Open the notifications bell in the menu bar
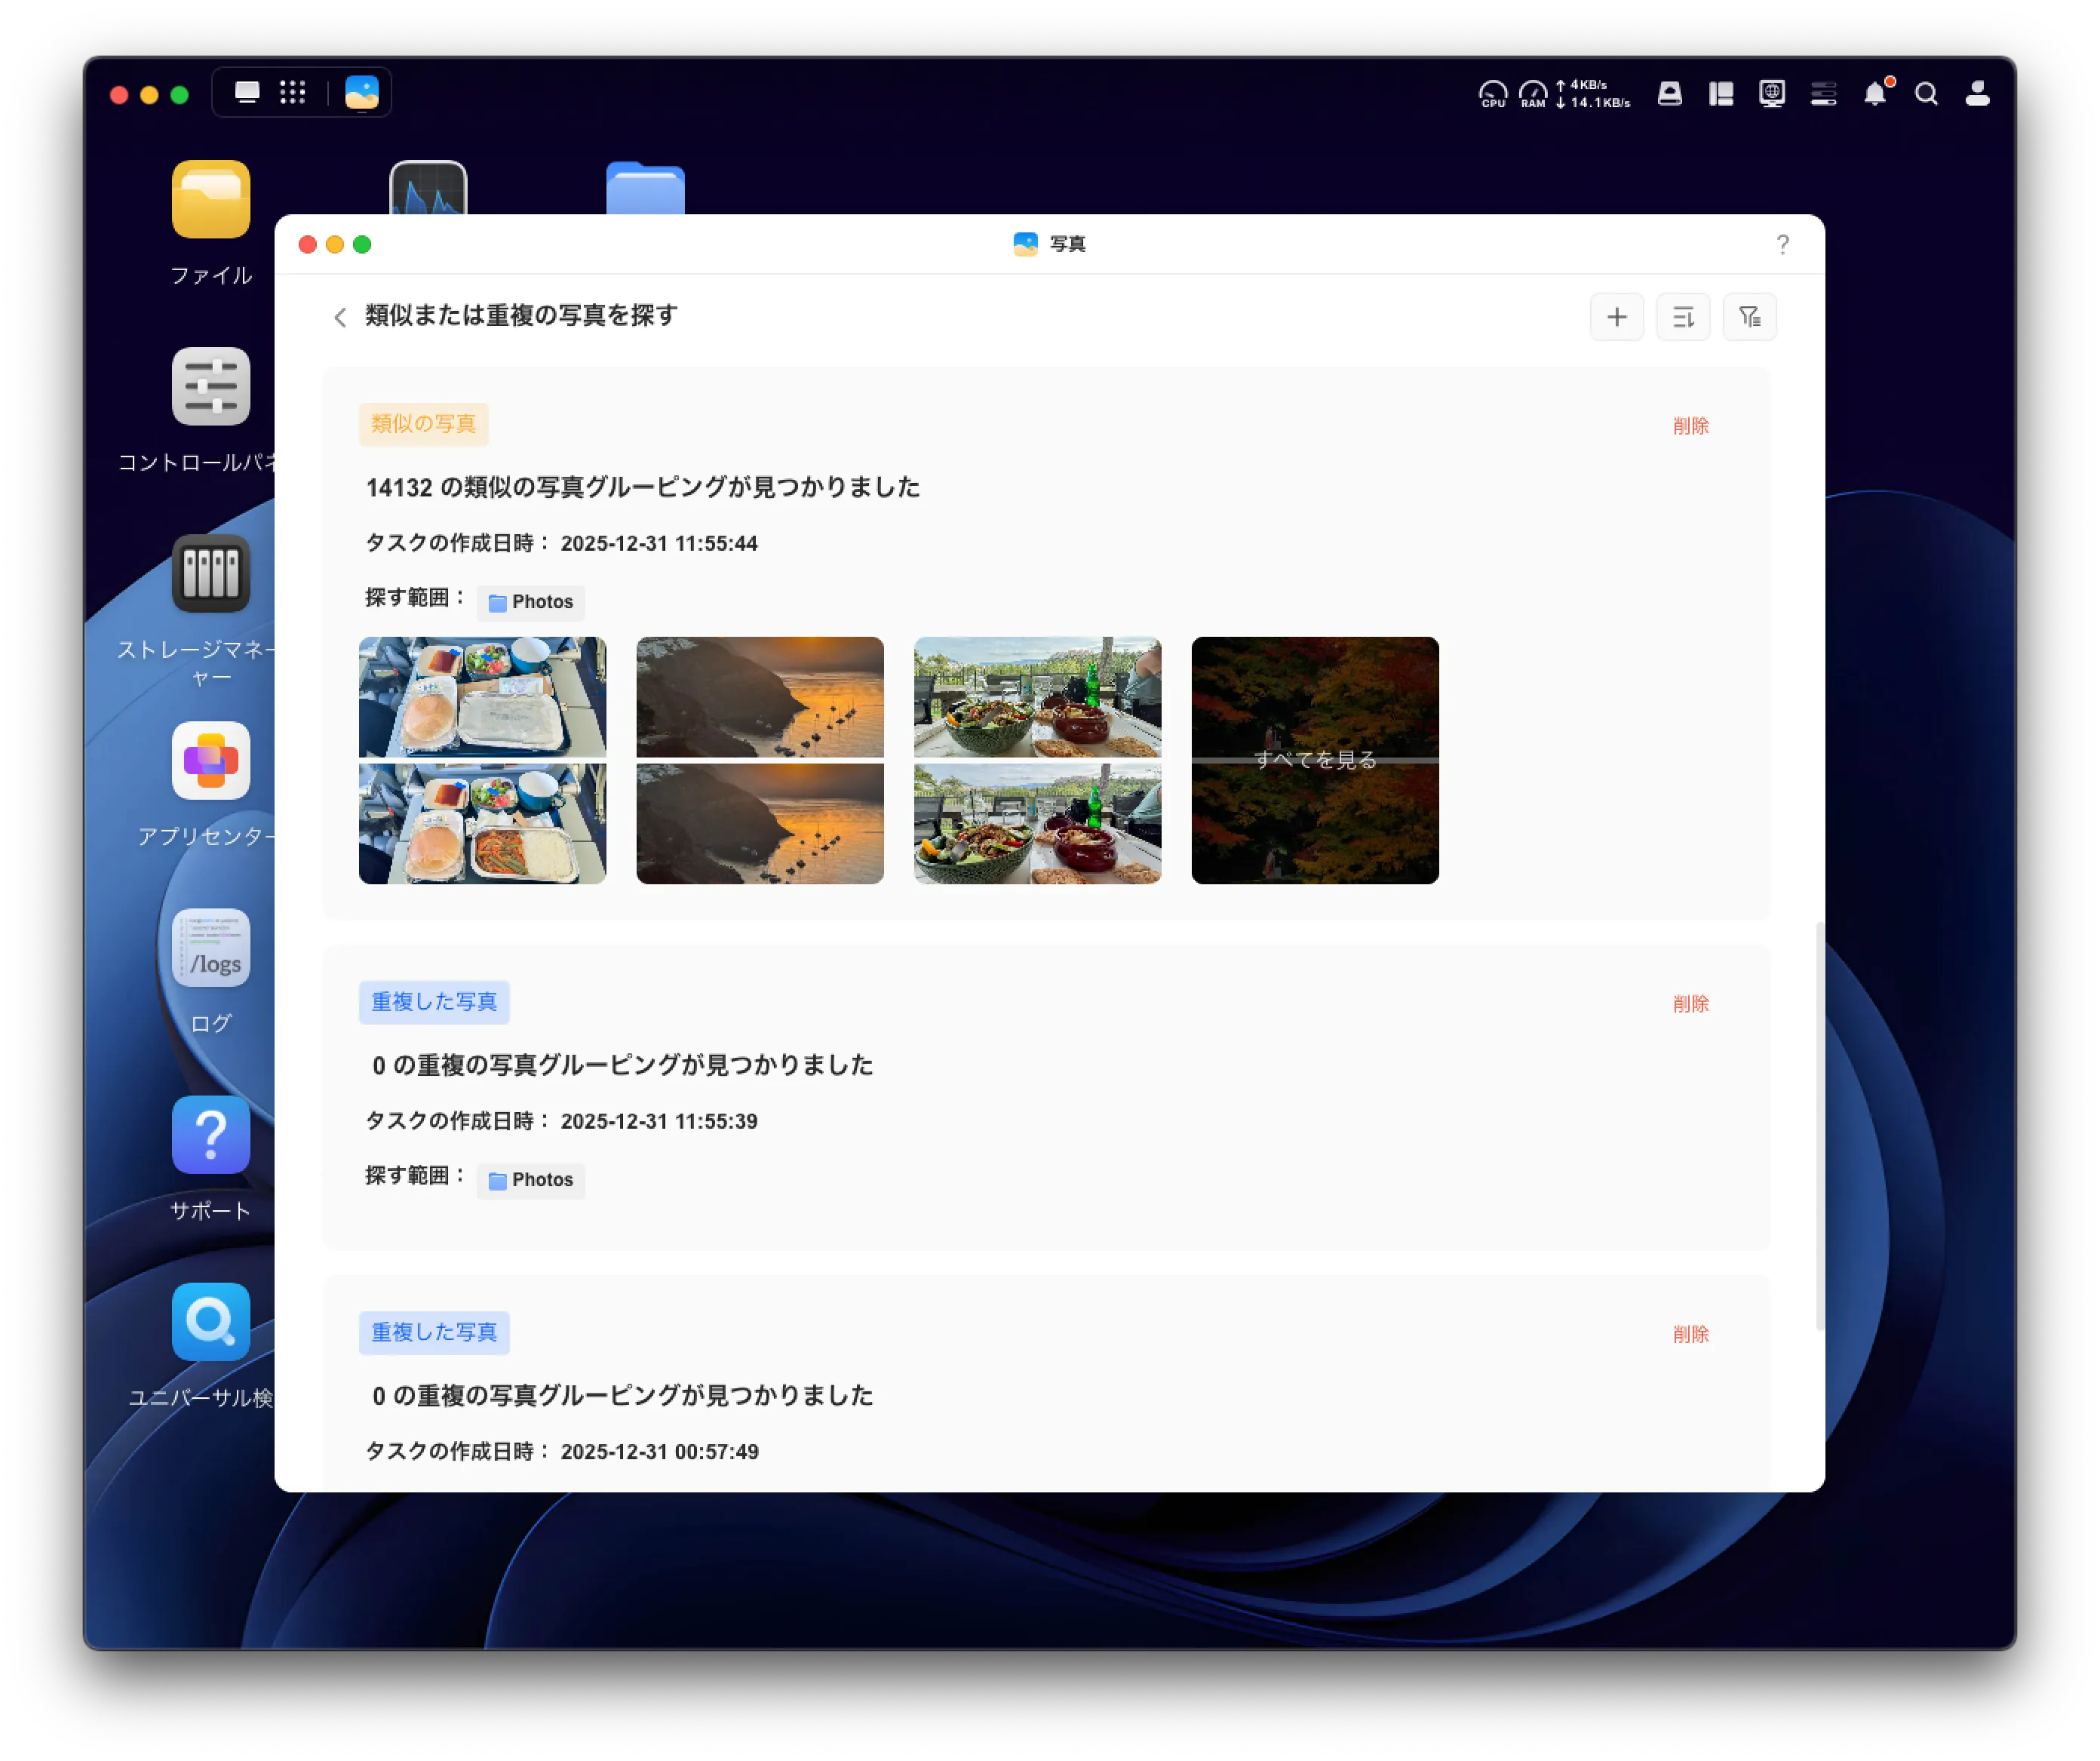 coord(1876,93)
